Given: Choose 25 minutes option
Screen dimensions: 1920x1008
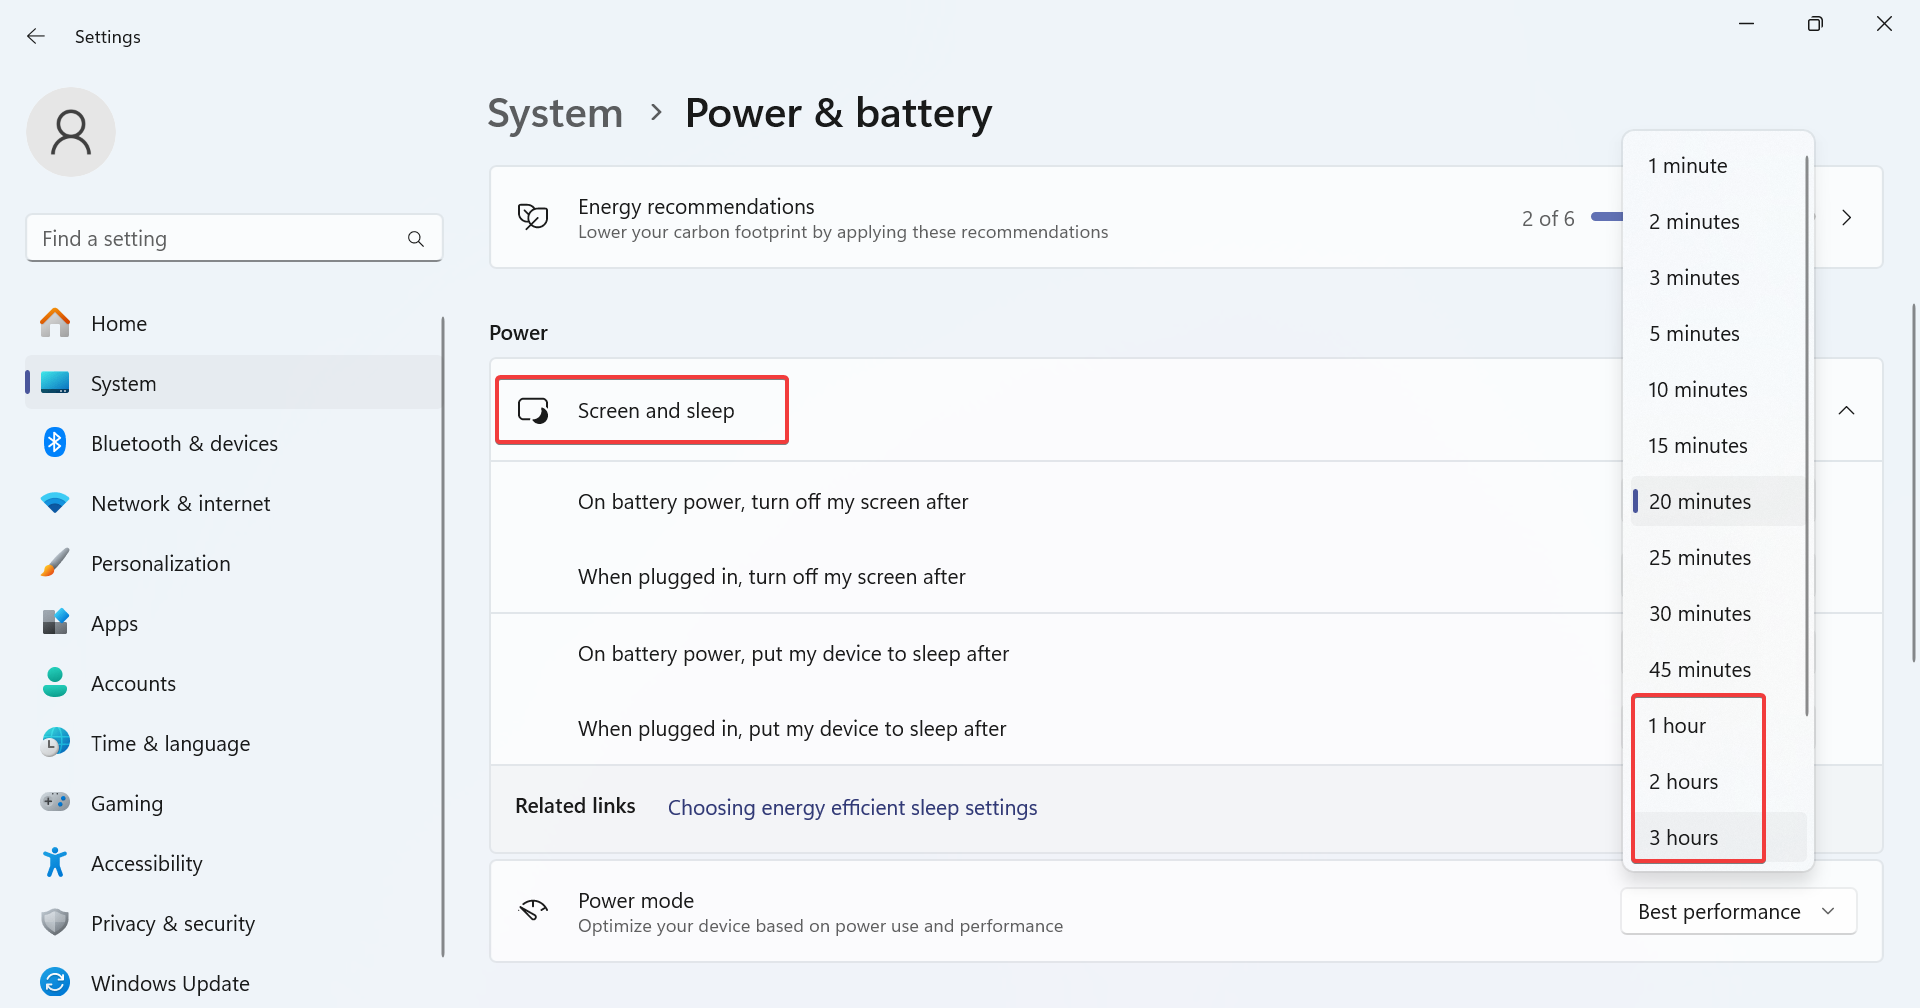Looking at the screenshot, I should click(1719, 558).
